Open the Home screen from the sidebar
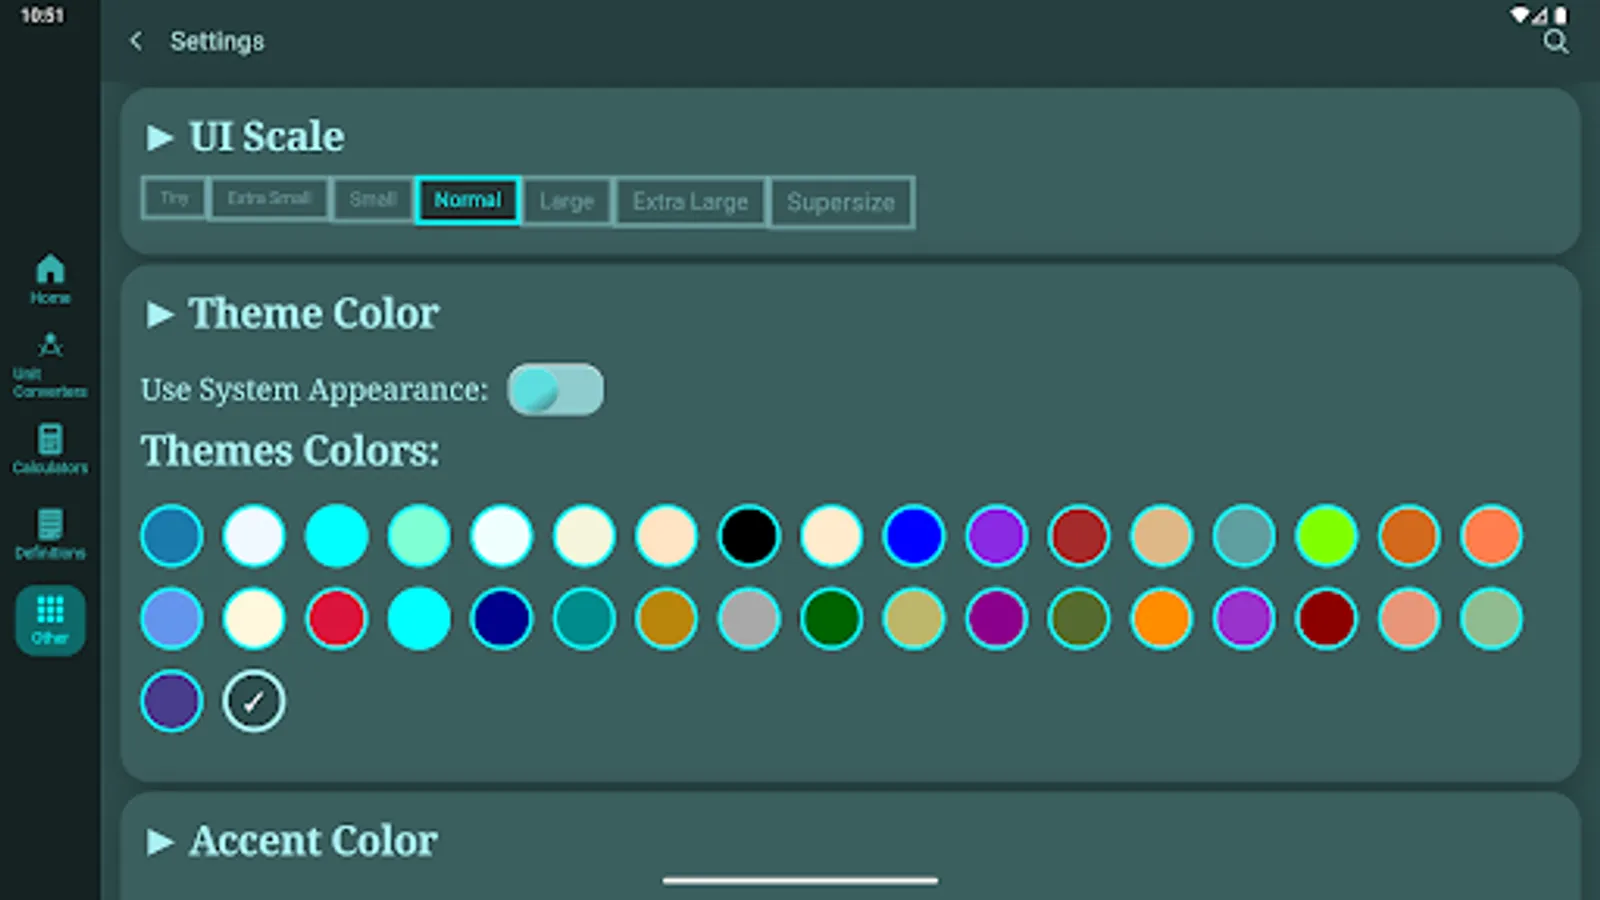This screenshot has width=1600, height=900. pyautogui.click(x=49, y=277)
